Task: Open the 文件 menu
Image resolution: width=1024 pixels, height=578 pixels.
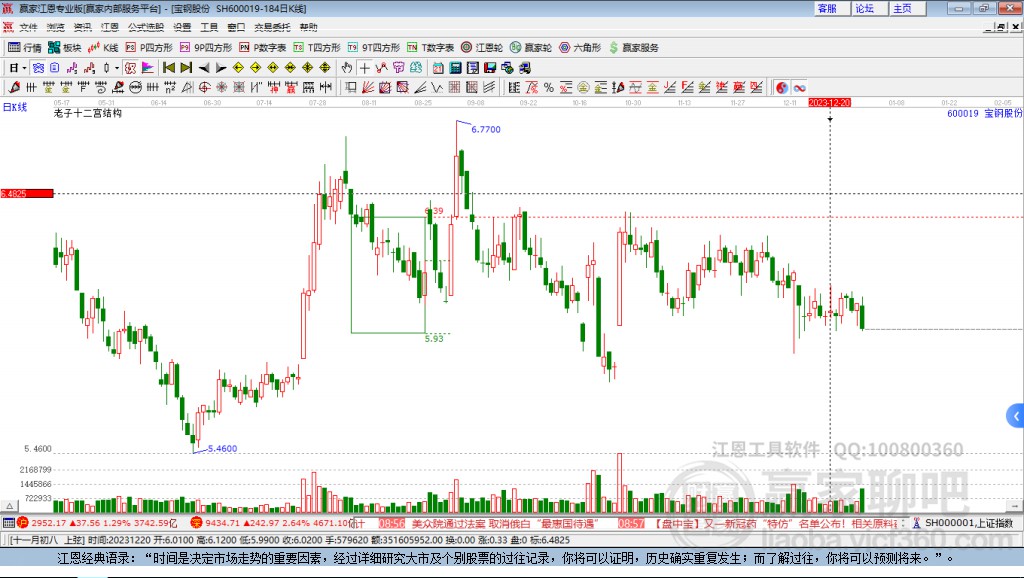Action: 28,27
